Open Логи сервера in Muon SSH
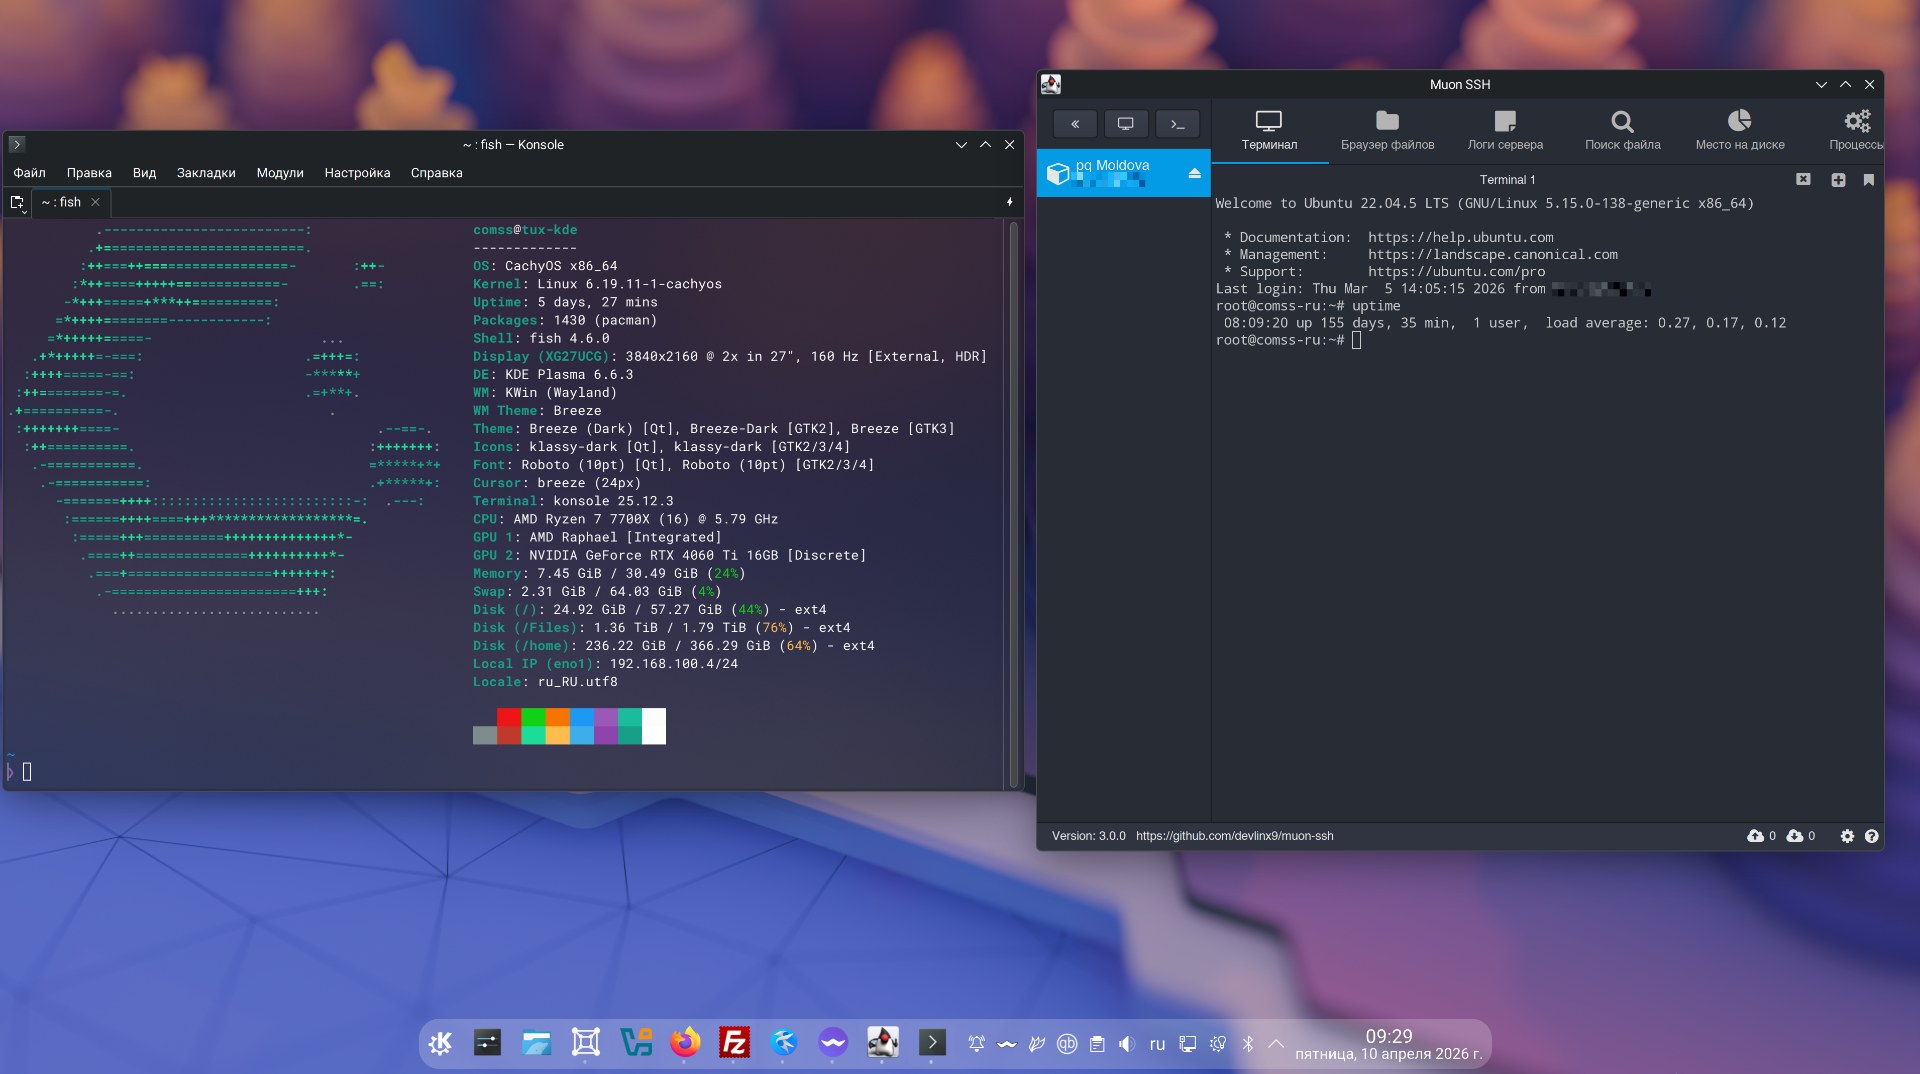Screen dimensions: 1920x1074 pyautogui.click(x=1505, y=131)
